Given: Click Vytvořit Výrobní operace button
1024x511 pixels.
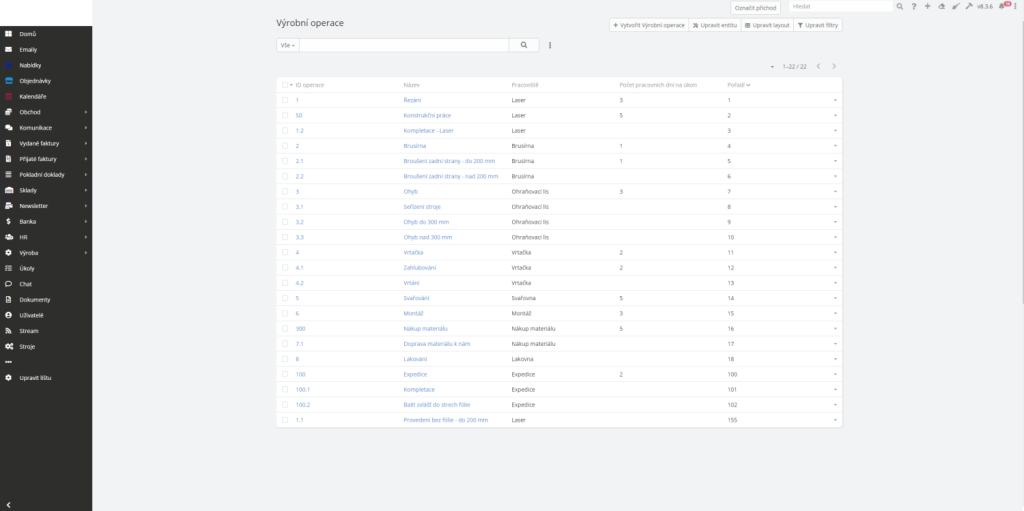Looking at the screenshot, I should click(x=649, y=24).
